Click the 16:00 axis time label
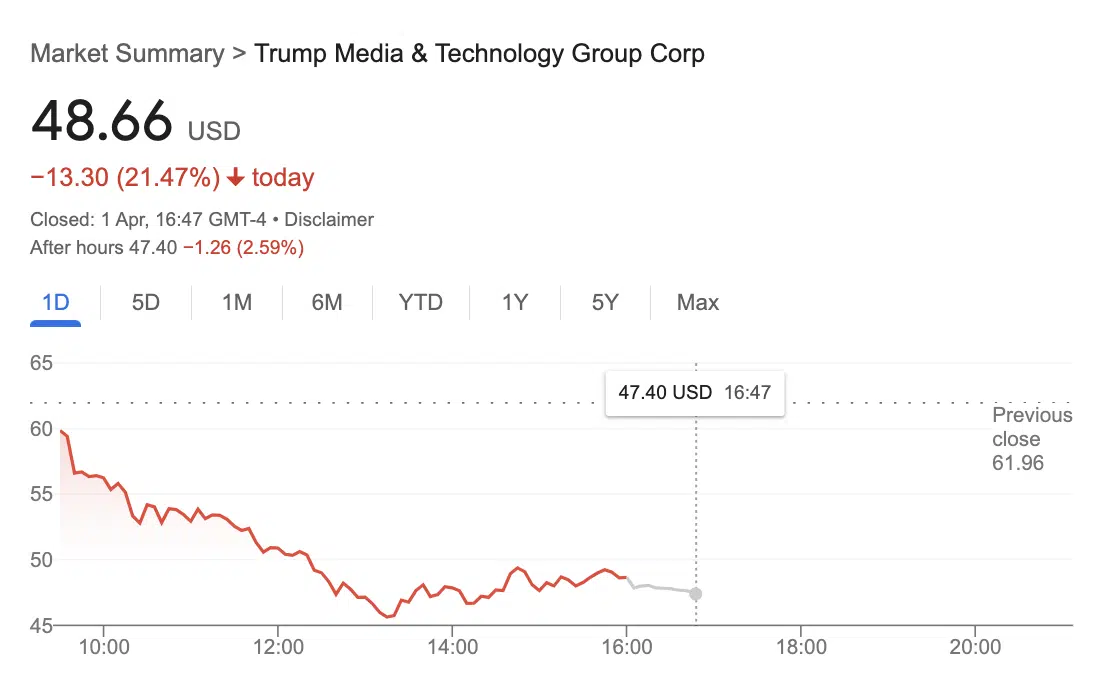 point(626,647)
